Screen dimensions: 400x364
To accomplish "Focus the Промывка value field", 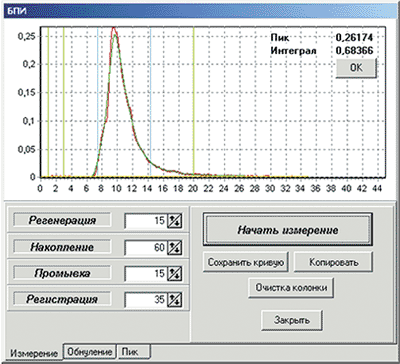I will click(146, 274).
